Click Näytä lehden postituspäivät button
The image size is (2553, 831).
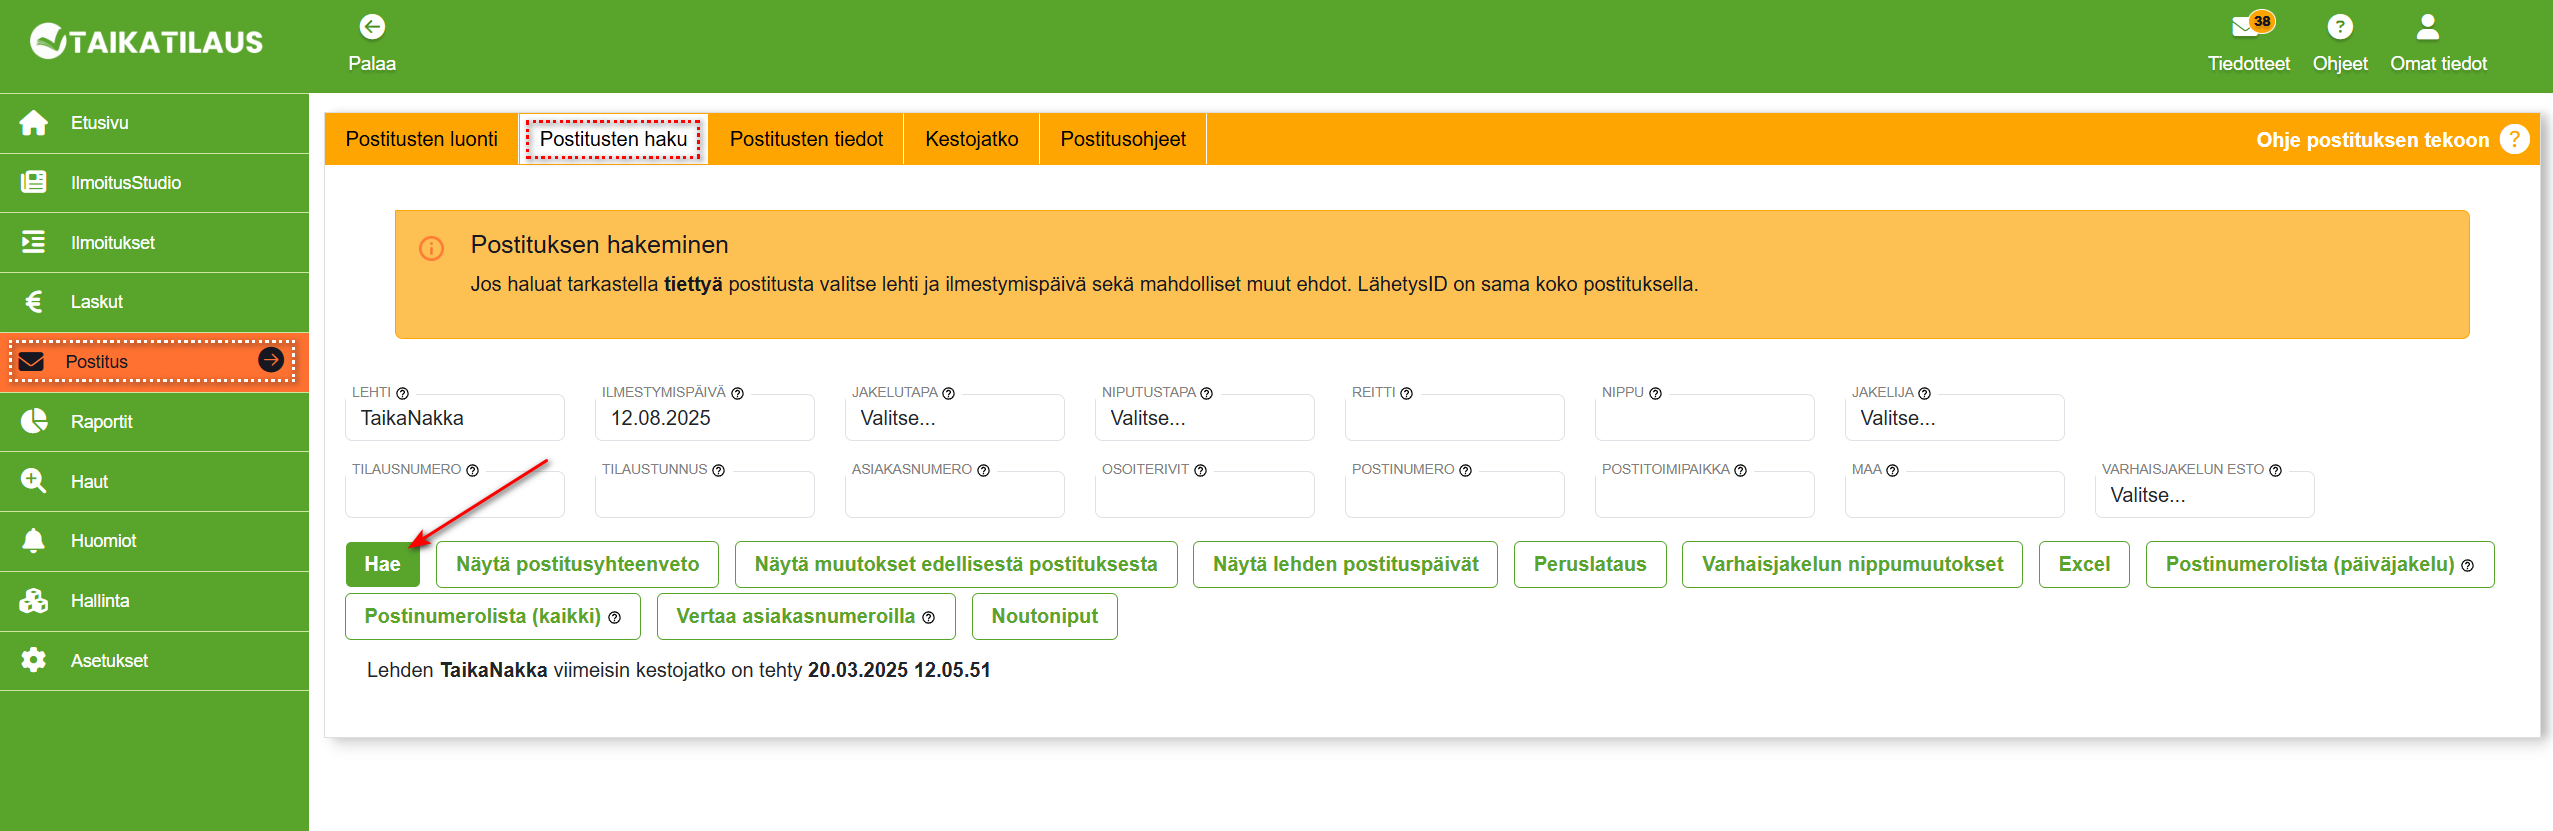click(1345, 564)
